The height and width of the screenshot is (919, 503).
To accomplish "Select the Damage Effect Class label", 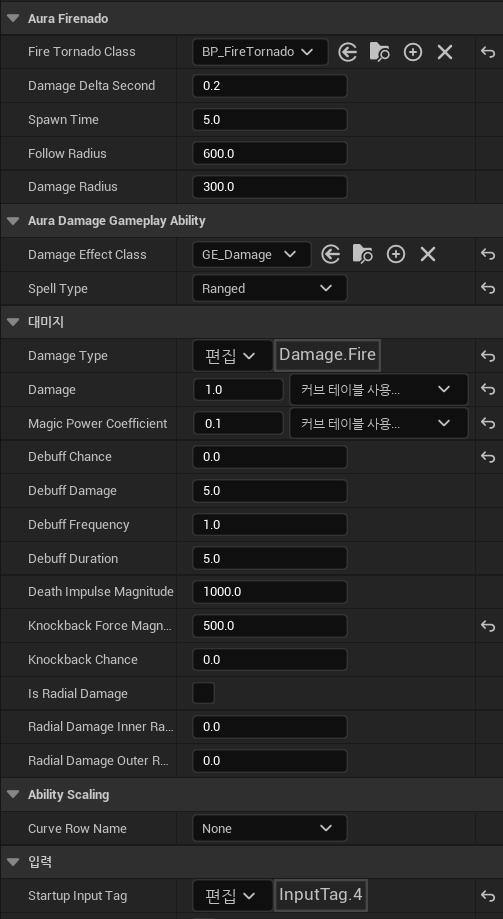I will 87,254.
